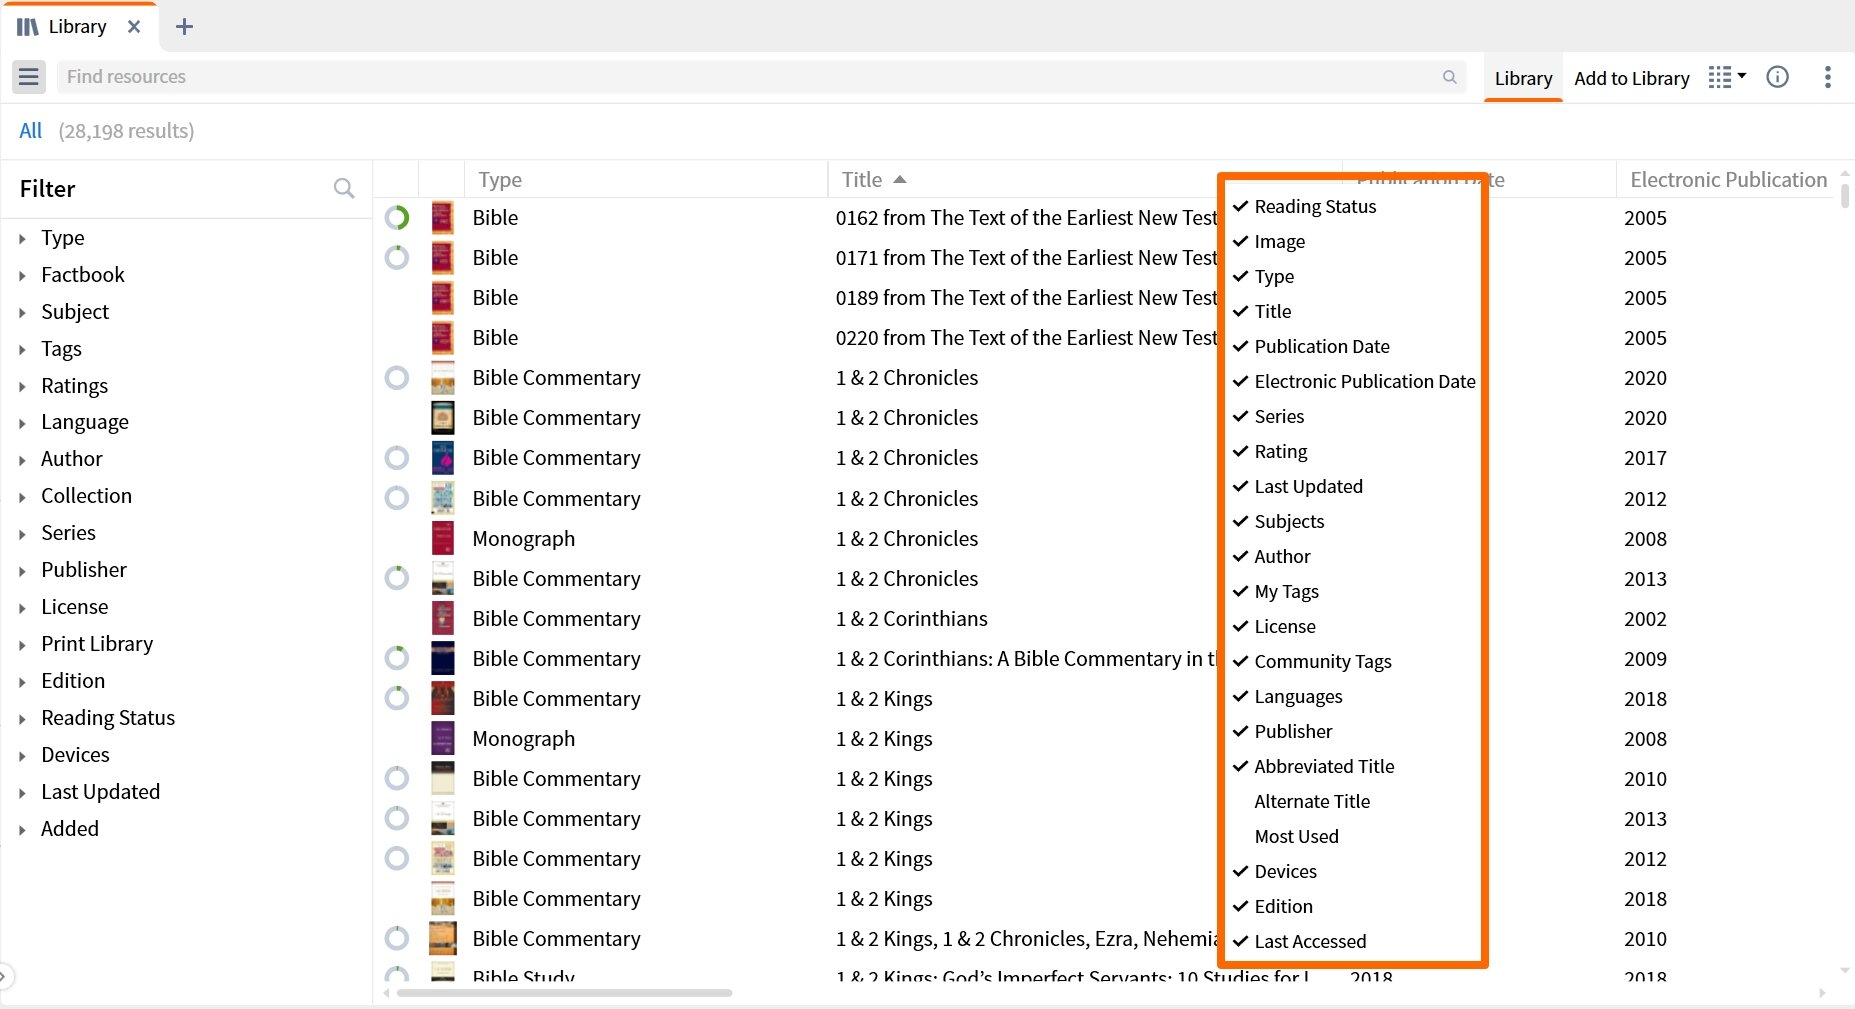Expand the Print Library filter
This screenshot has width=1855, height=1009.
click(x=22, y=645)
